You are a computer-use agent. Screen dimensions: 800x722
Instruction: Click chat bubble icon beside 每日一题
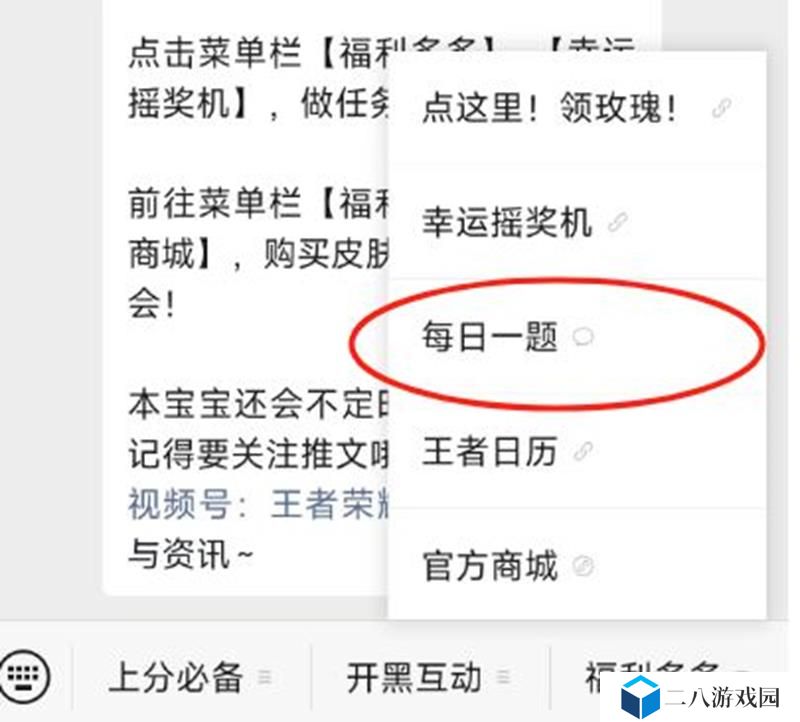pos(583,337)
